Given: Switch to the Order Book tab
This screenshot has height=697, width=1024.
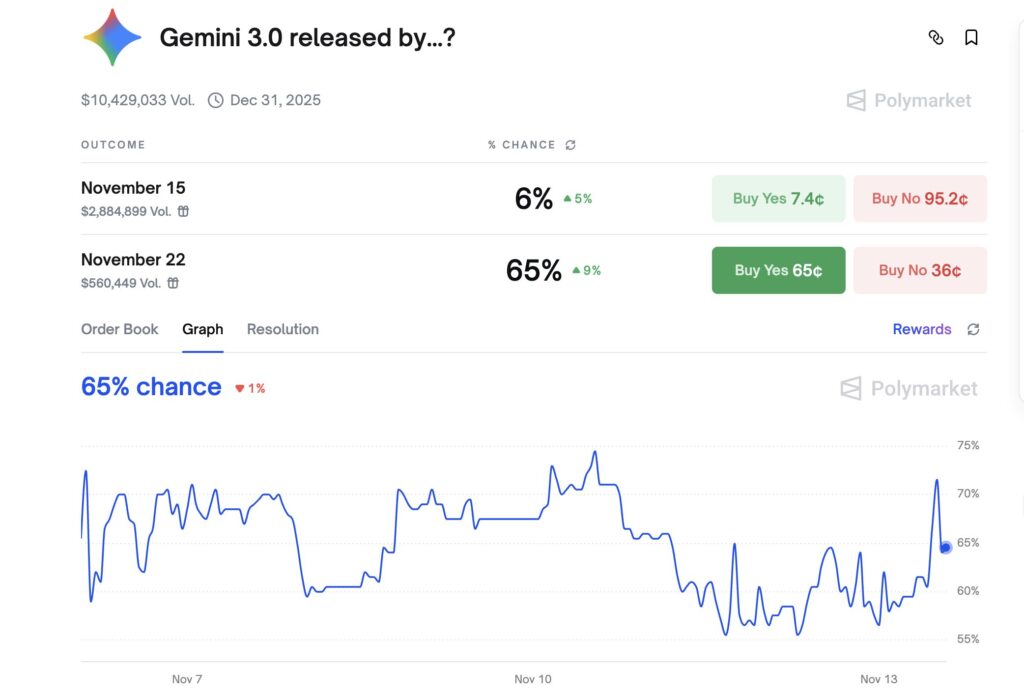Looking at the screenshot, I should [119, 329].
